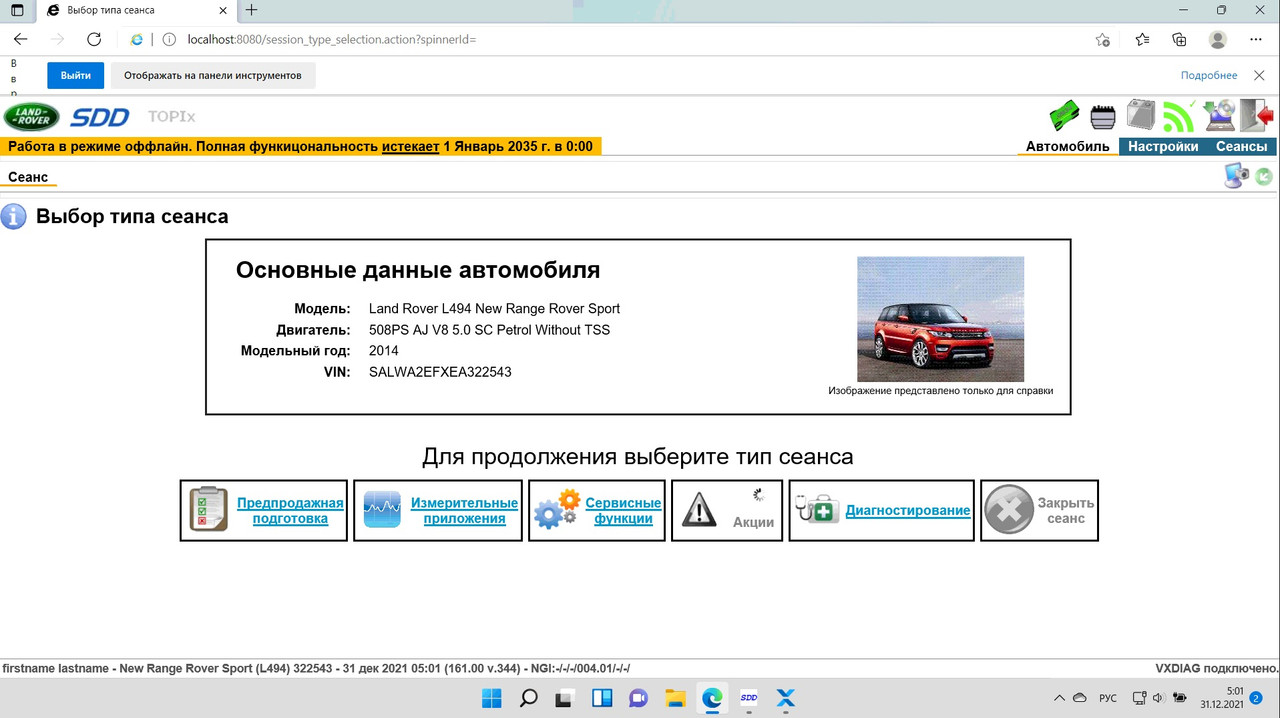Screen dimensions: 1280x718
Task: Close the browser notification bar
Action: click(1258, 75)
